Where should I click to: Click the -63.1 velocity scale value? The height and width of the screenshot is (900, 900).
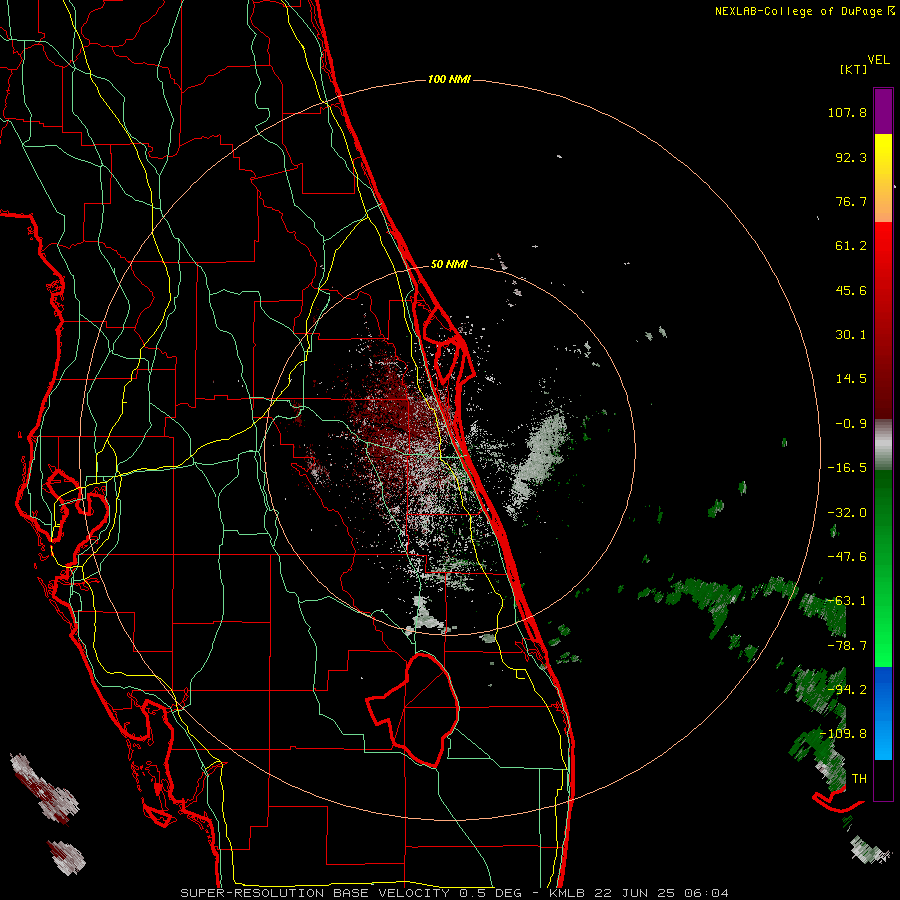tap(847, 601)
